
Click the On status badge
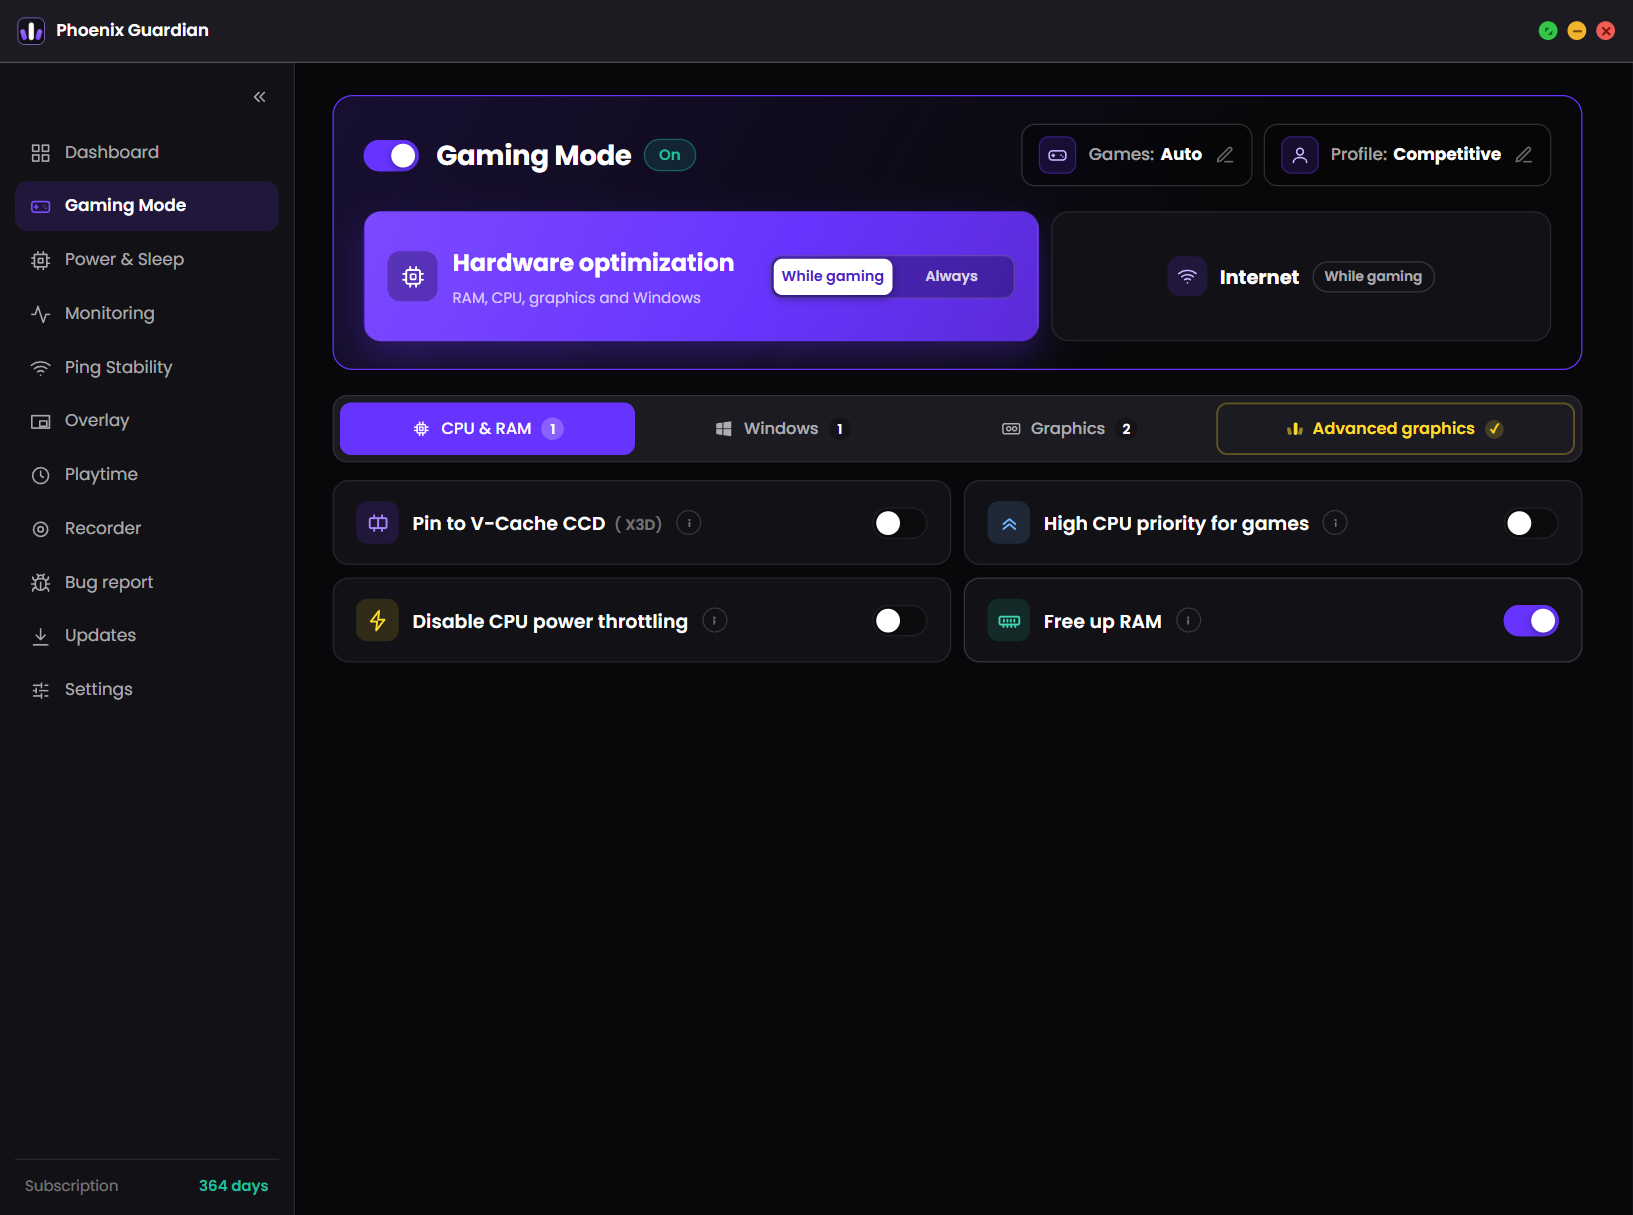point(670,155)
